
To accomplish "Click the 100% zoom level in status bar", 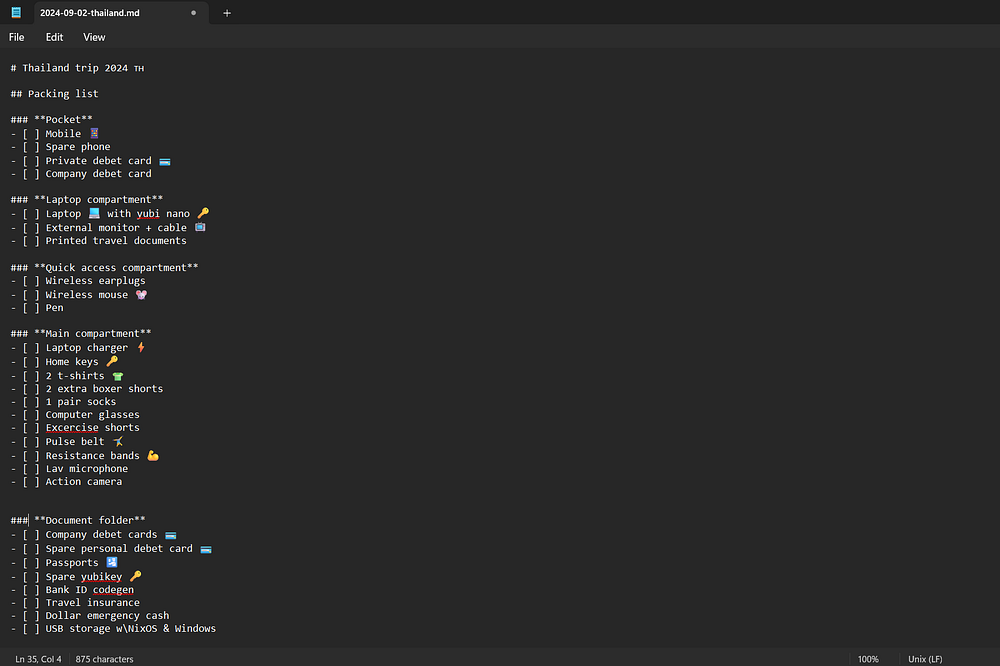I will point(868,659).
